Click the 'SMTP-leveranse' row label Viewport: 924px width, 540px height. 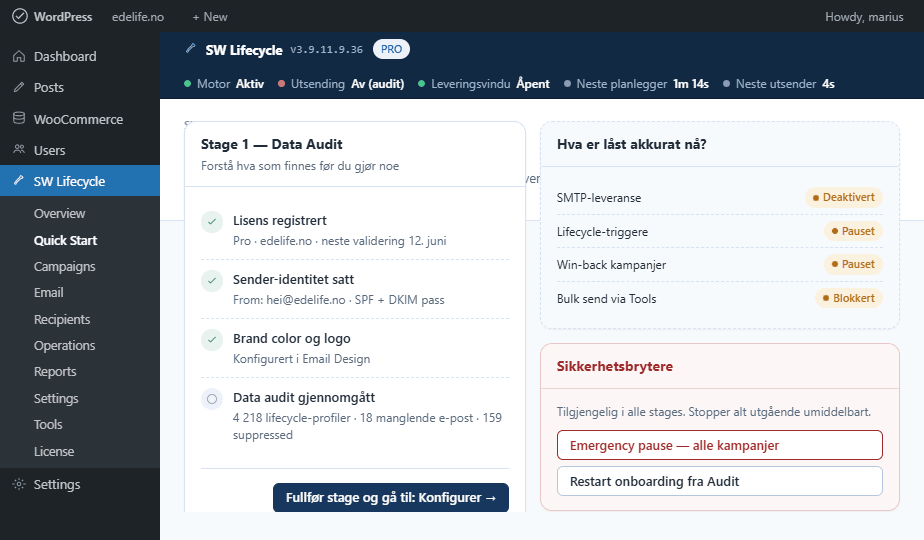pos(599,197)
